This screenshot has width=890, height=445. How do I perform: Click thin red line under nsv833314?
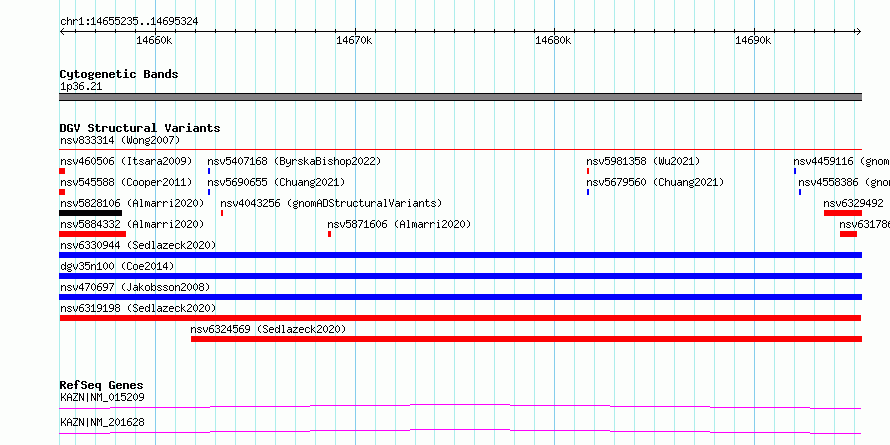click(x=460, y=150)
